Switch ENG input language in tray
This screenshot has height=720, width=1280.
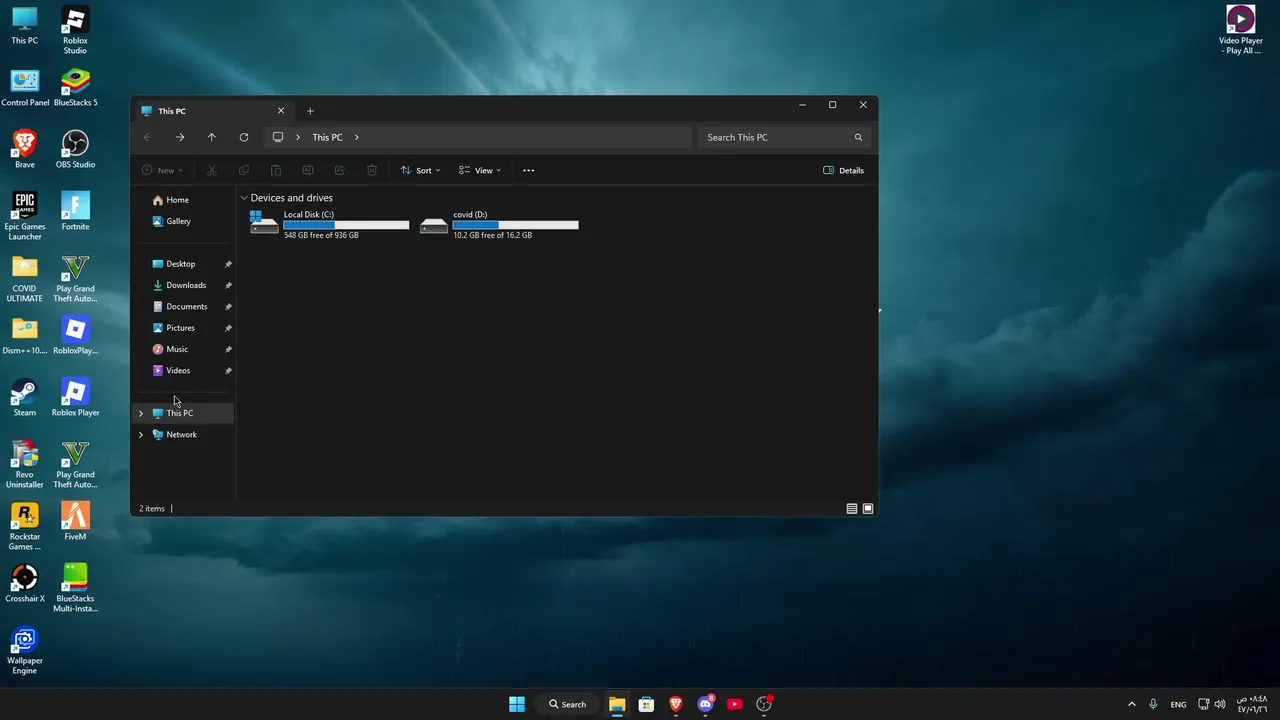[1178, 704]
